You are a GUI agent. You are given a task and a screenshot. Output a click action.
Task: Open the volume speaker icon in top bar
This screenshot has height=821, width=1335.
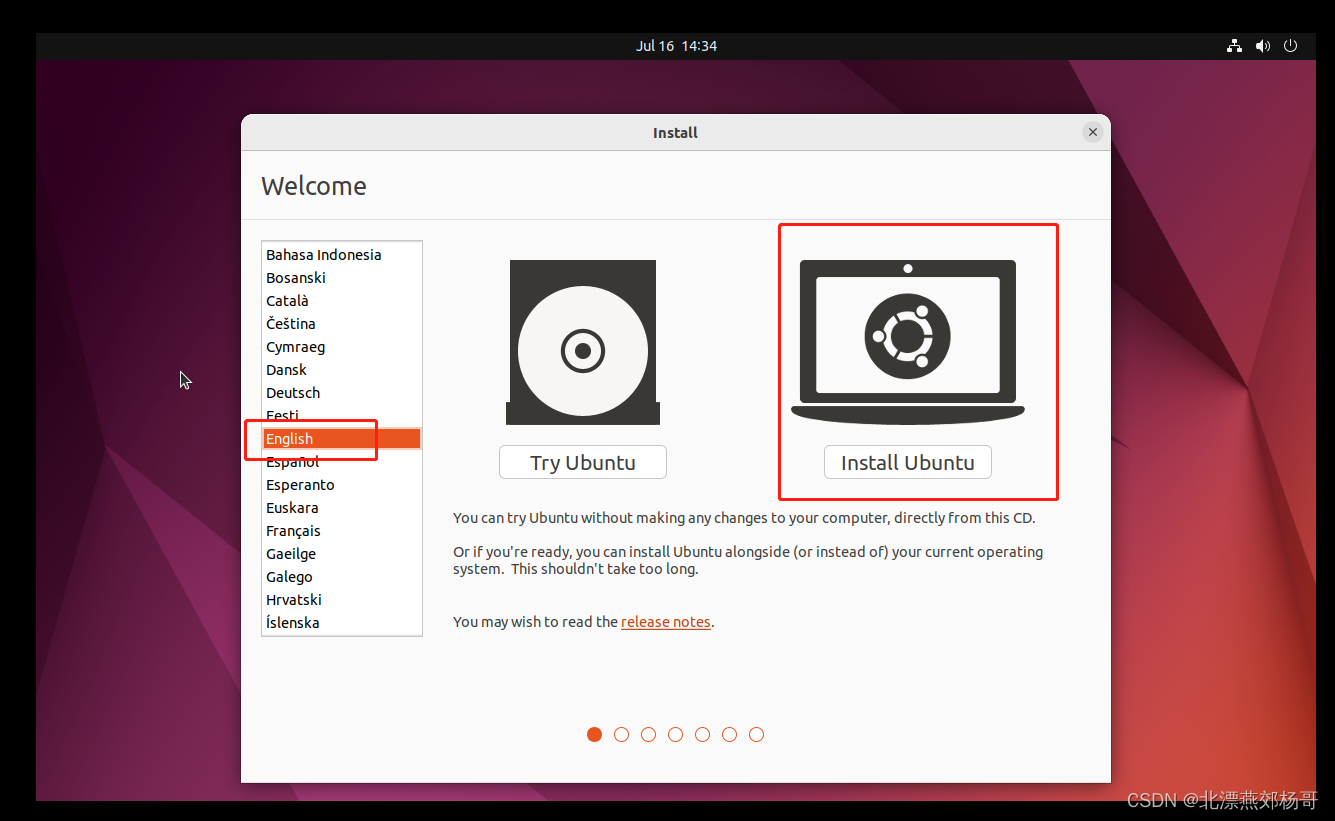pyautogui.click(x=1263, y=46)
